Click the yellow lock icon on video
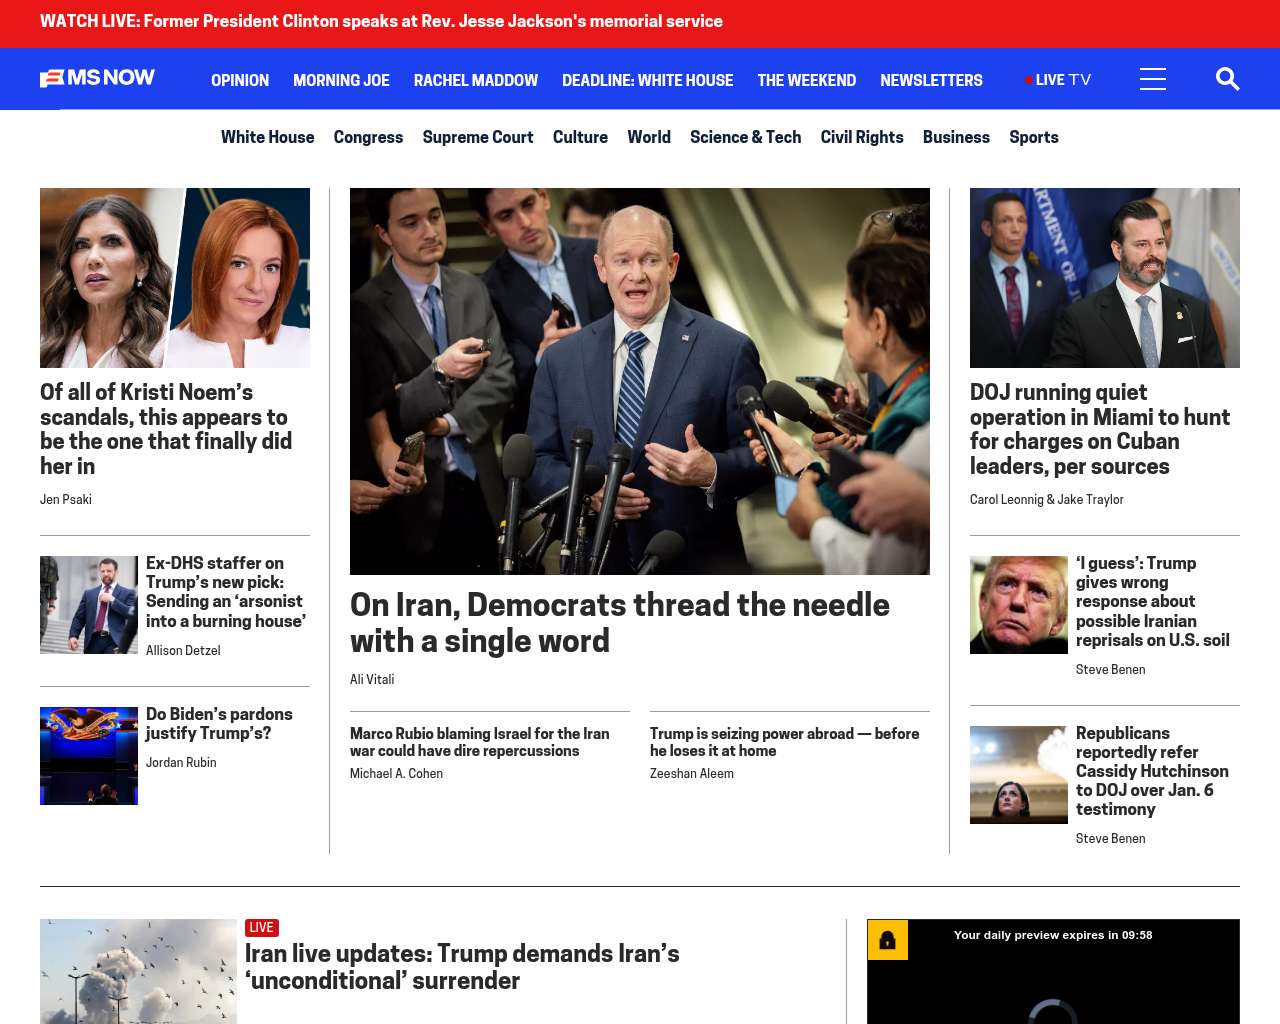This screenshot has height=1024, width=1280. coord(887,940)
